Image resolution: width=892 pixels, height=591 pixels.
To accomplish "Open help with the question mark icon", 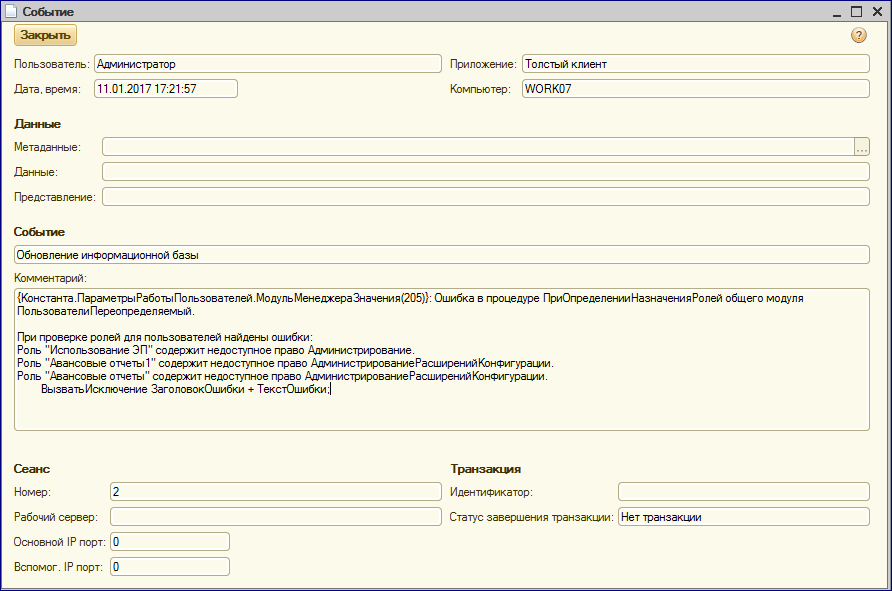I will [858, 36].
